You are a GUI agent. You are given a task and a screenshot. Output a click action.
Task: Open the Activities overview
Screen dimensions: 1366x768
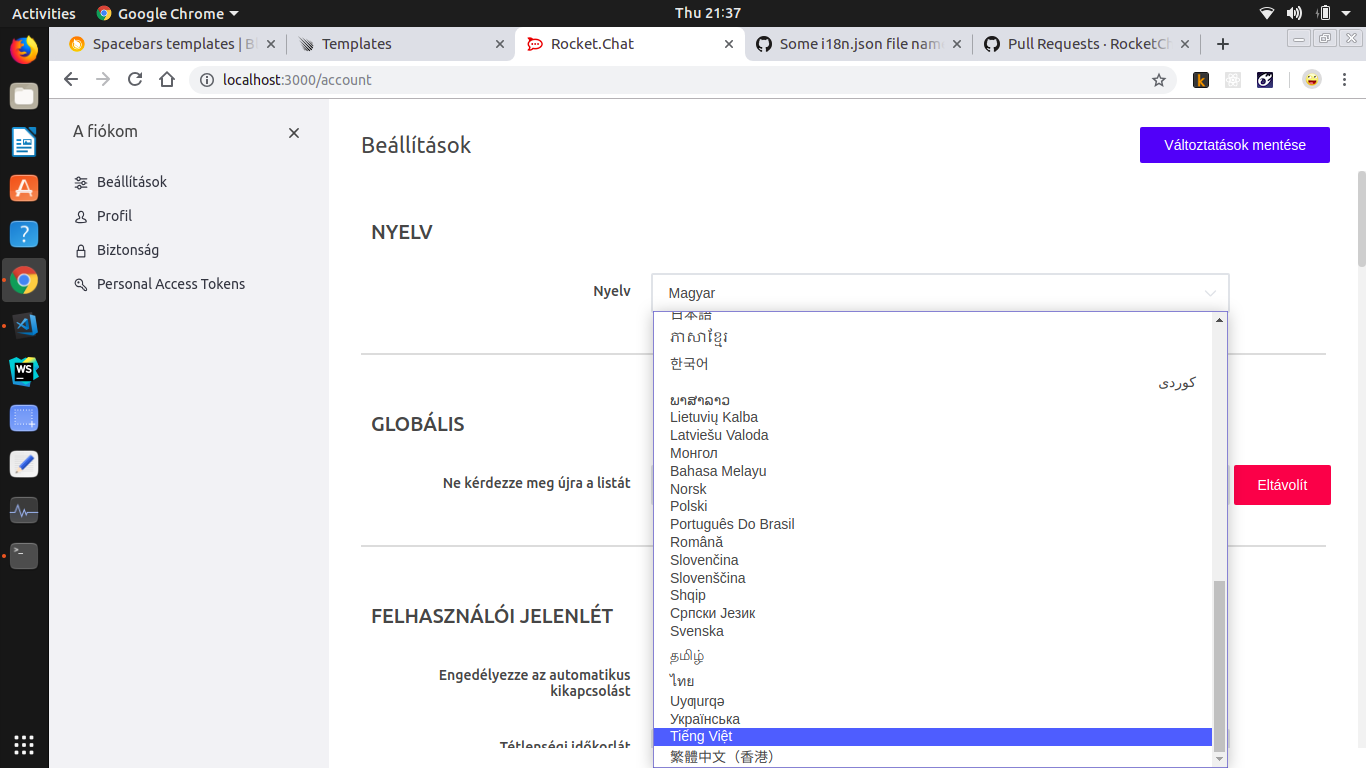click(43, 13)
